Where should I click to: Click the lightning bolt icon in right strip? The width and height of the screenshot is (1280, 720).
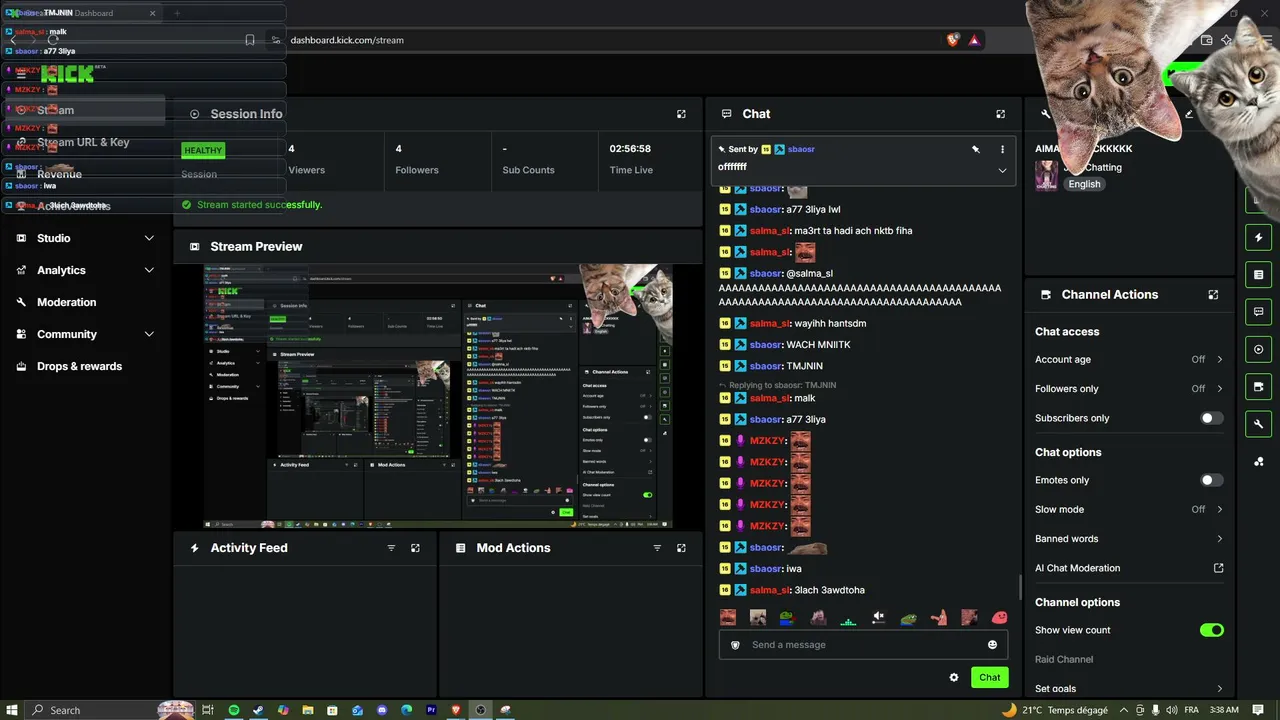(1258, 238)
